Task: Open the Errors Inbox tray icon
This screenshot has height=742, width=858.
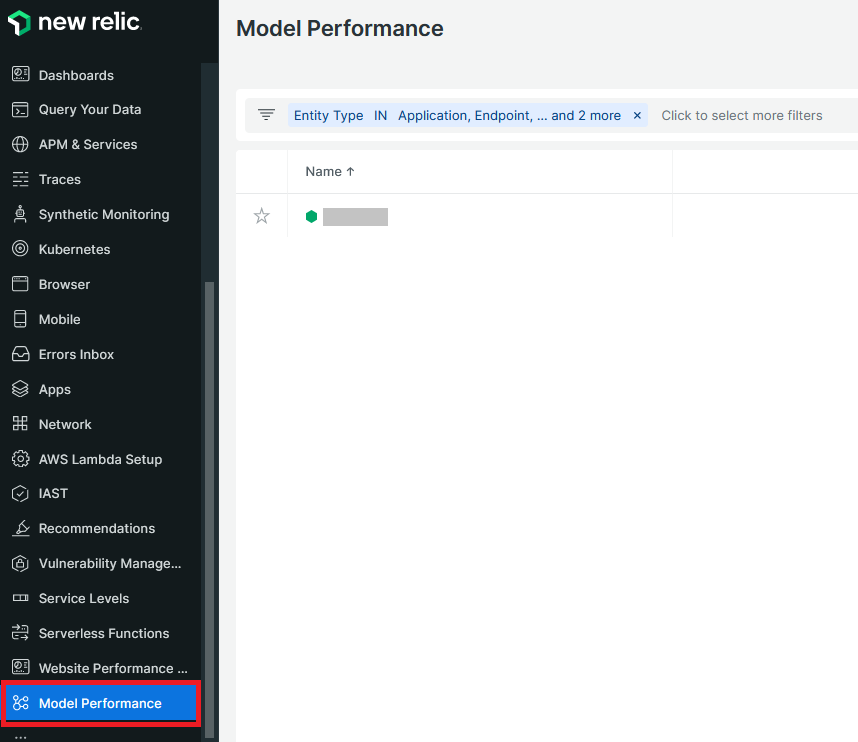Action: (20, 354)
